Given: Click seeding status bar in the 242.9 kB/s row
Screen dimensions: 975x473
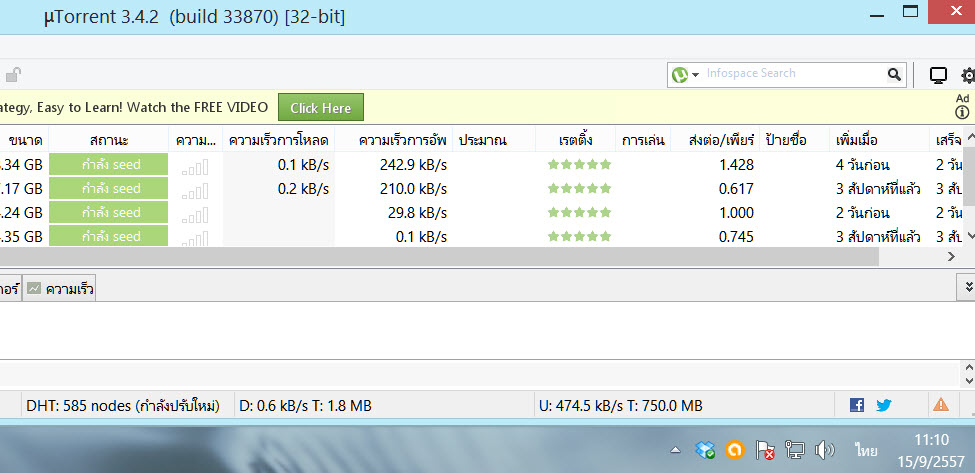Looking at the screenshot, I should pos(109,165).
